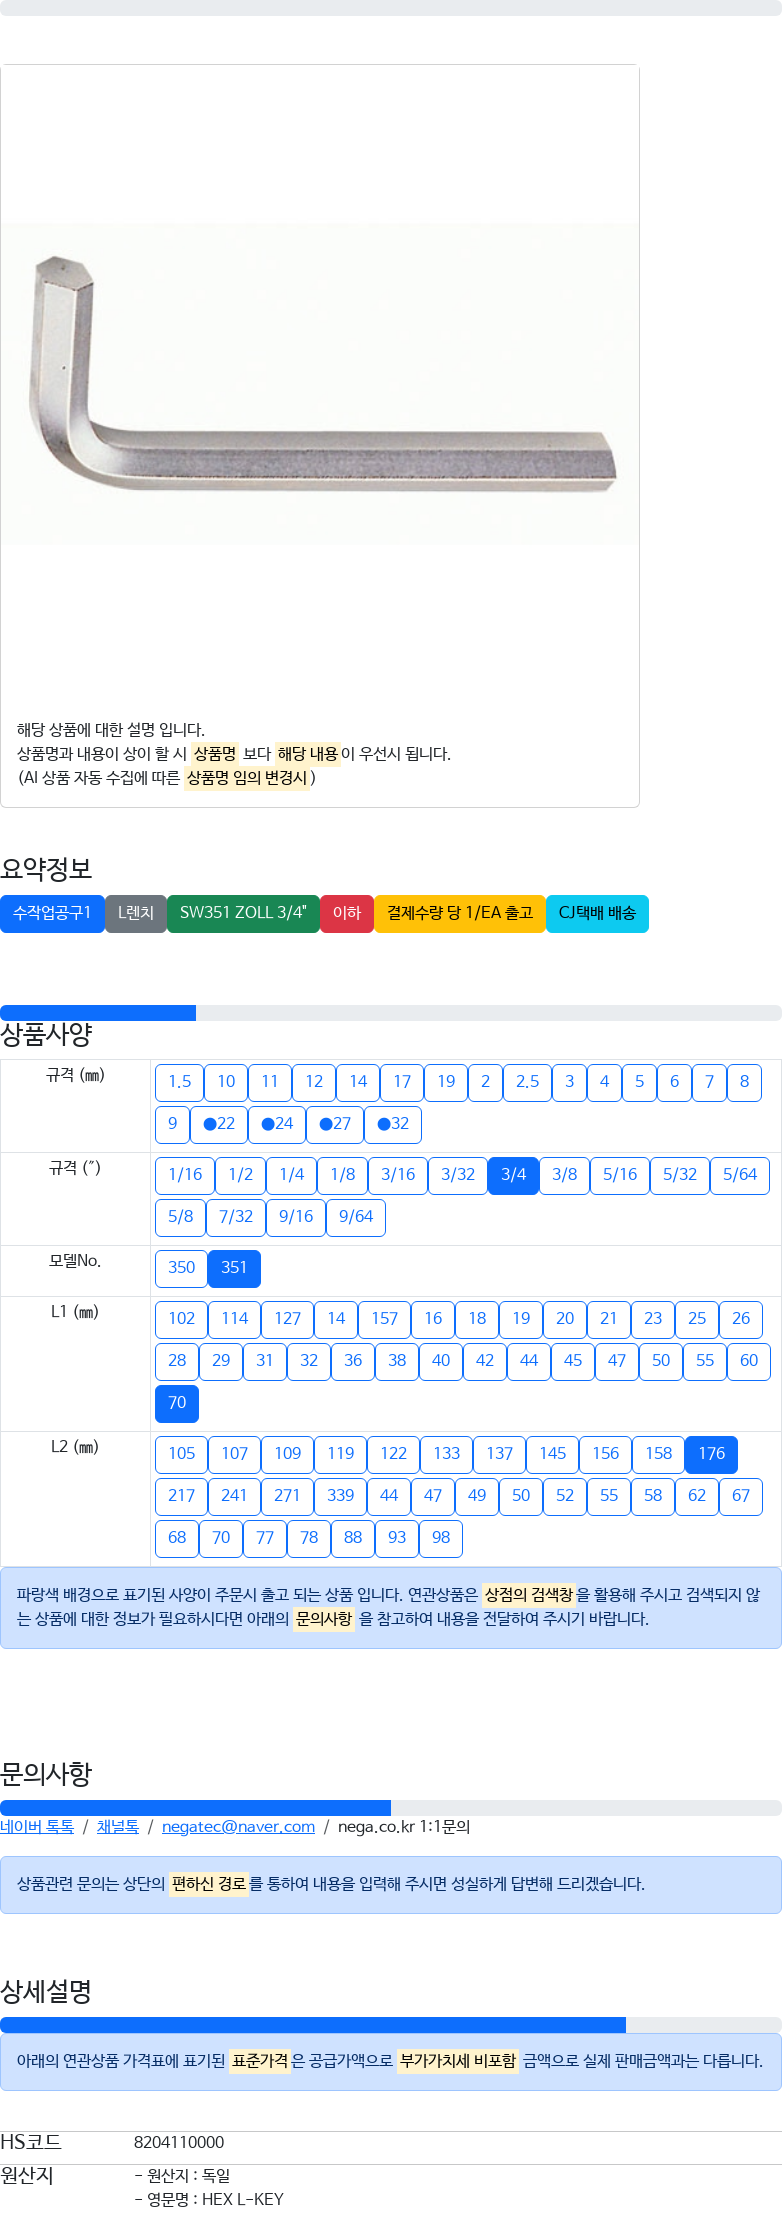
Task: Click the 수작업공구1 category tag
Action: click(x=52, y=913)
